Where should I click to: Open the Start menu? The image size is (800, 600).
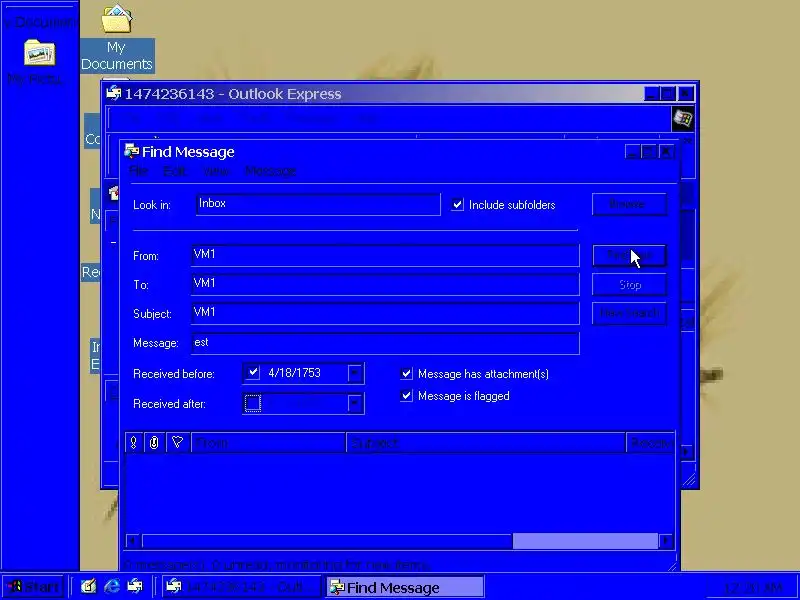tap(33, 587)
